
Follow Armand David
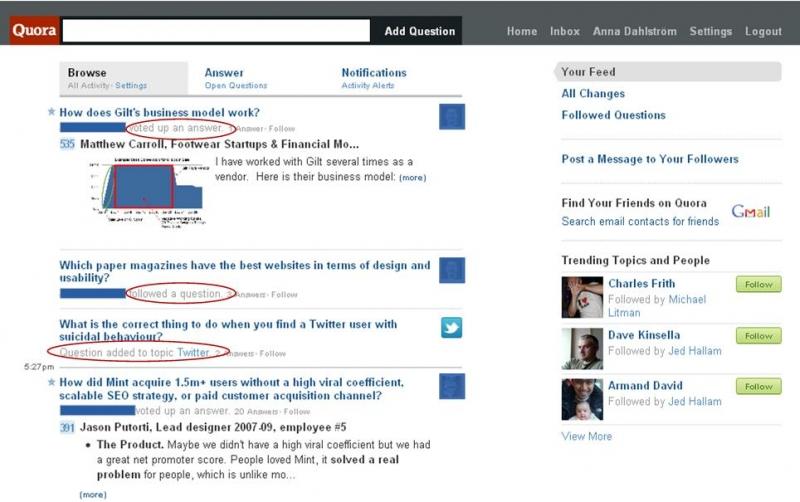[759, 386]
